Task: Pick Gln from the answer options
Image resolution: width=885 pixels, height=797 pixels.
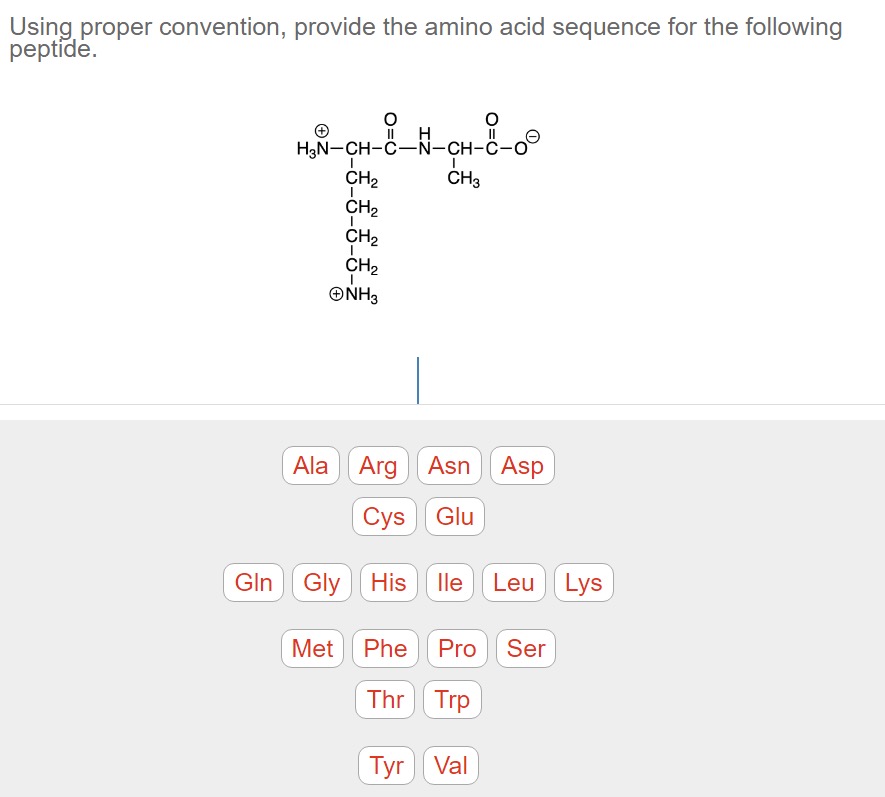Action: [253, 582]
